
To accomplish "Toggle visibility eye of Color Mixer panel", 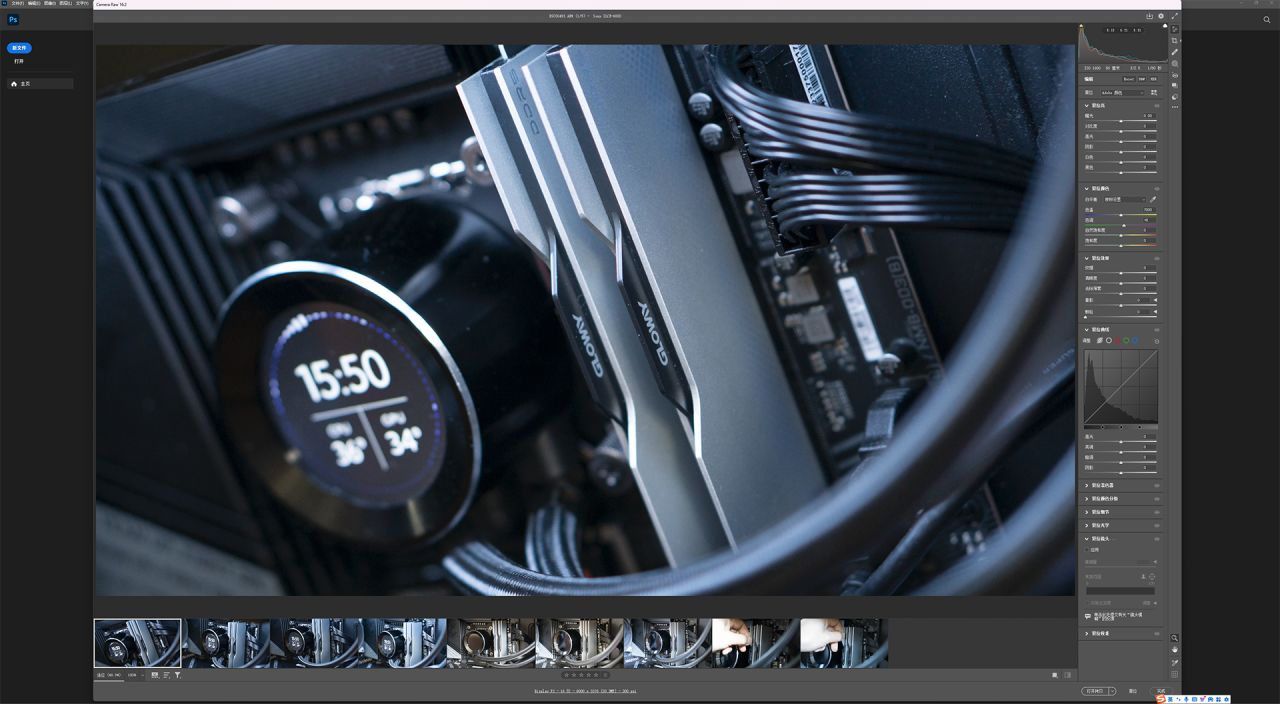I will pyautogui.click(x=1157, y=485).
